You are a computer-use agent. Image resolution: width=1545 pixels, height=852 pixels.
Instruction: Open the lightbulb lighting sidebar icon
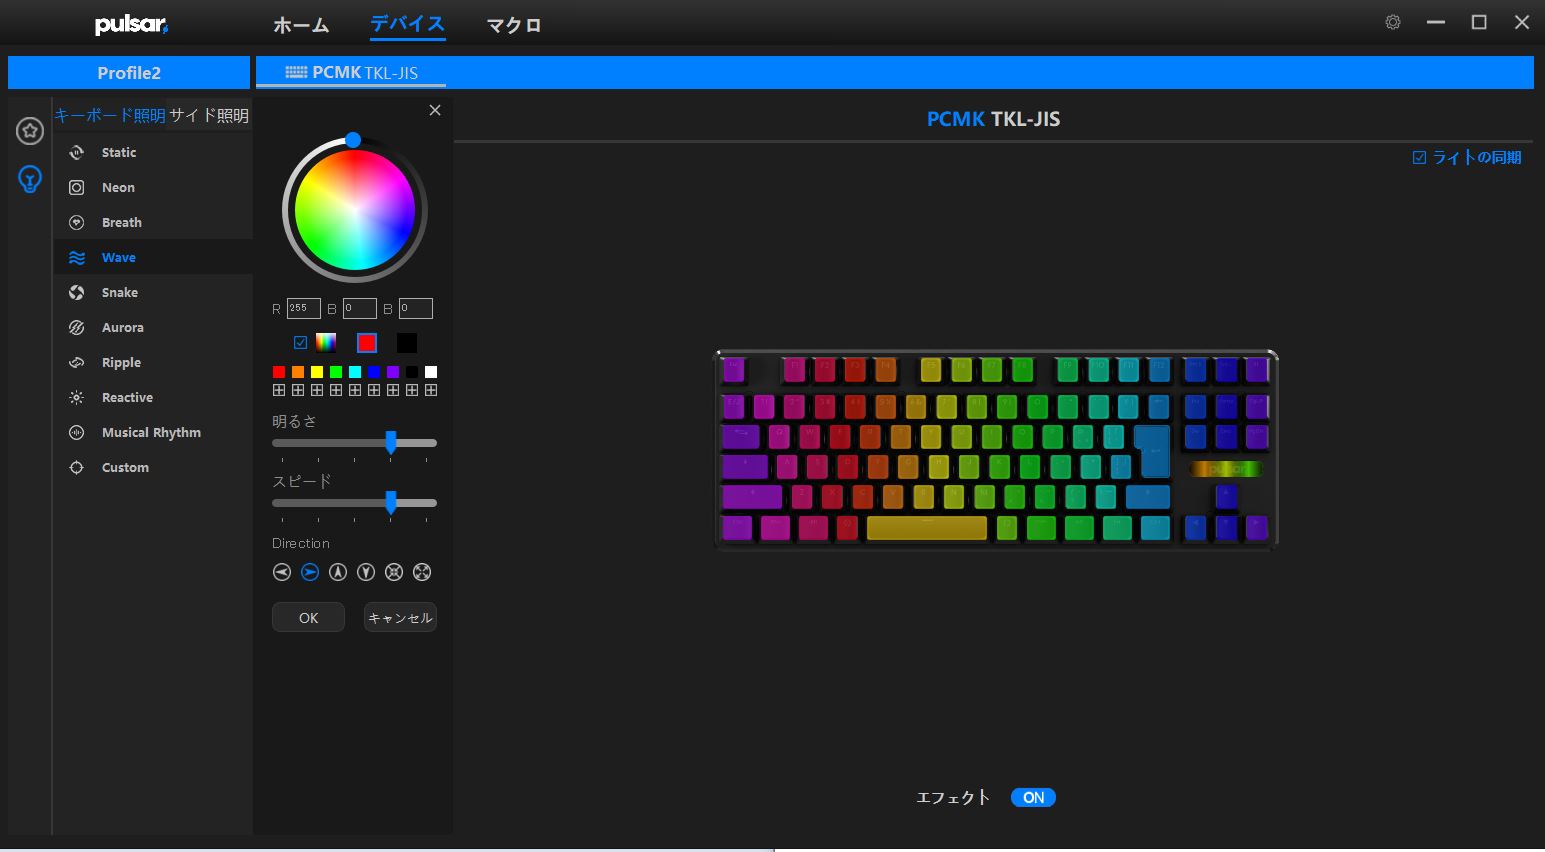point(30,179)
